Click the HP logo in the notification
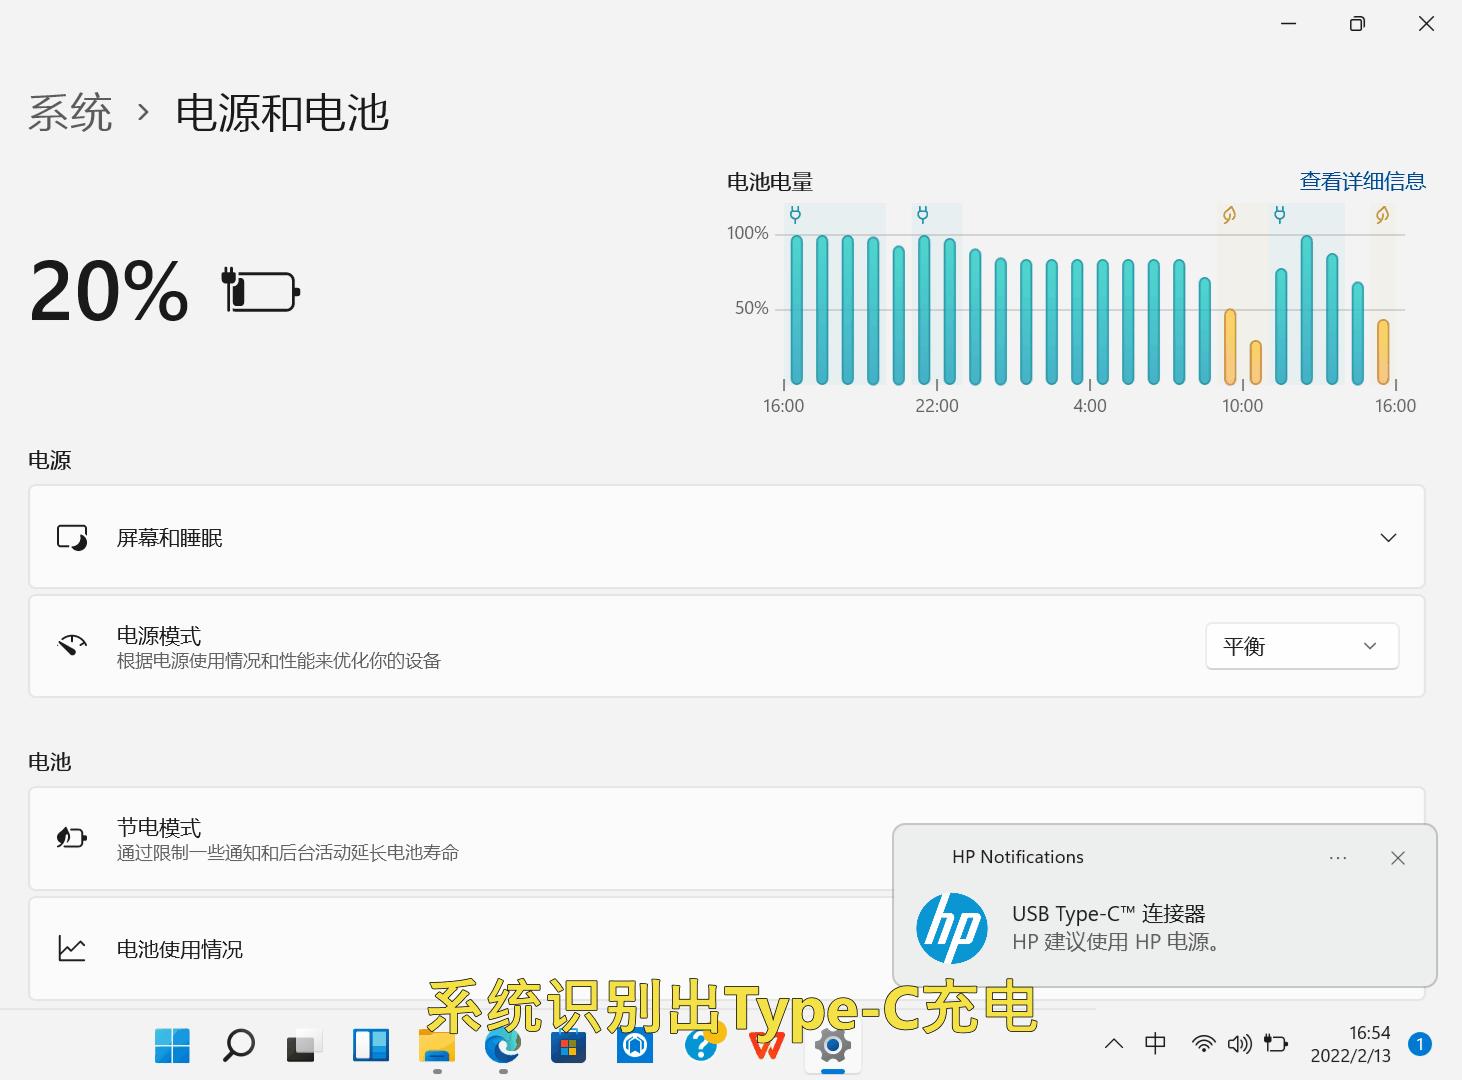 click(x=951, y=927)
